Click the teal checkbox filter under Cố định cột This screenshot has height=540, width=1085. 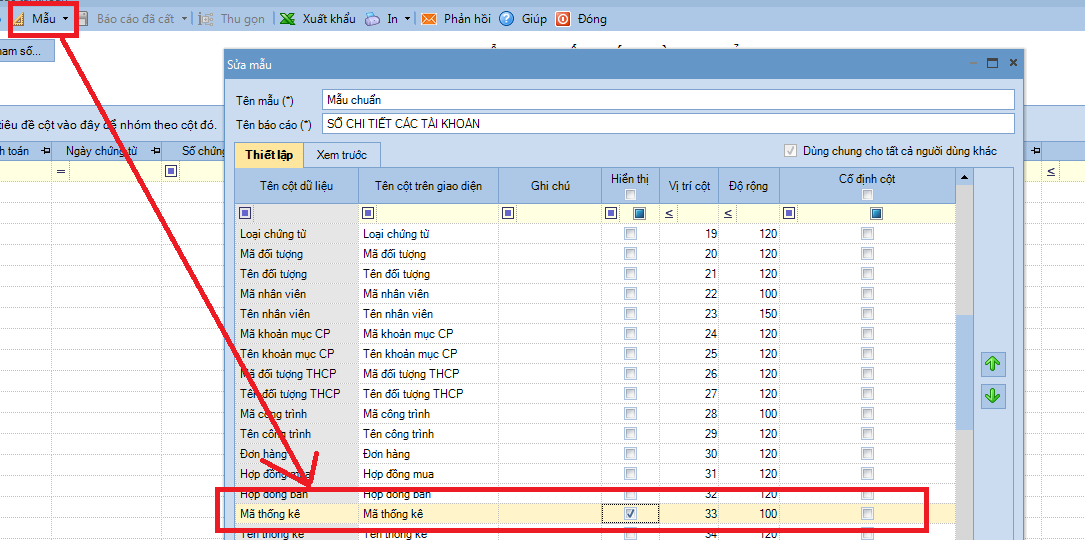[x=877, y=213]
